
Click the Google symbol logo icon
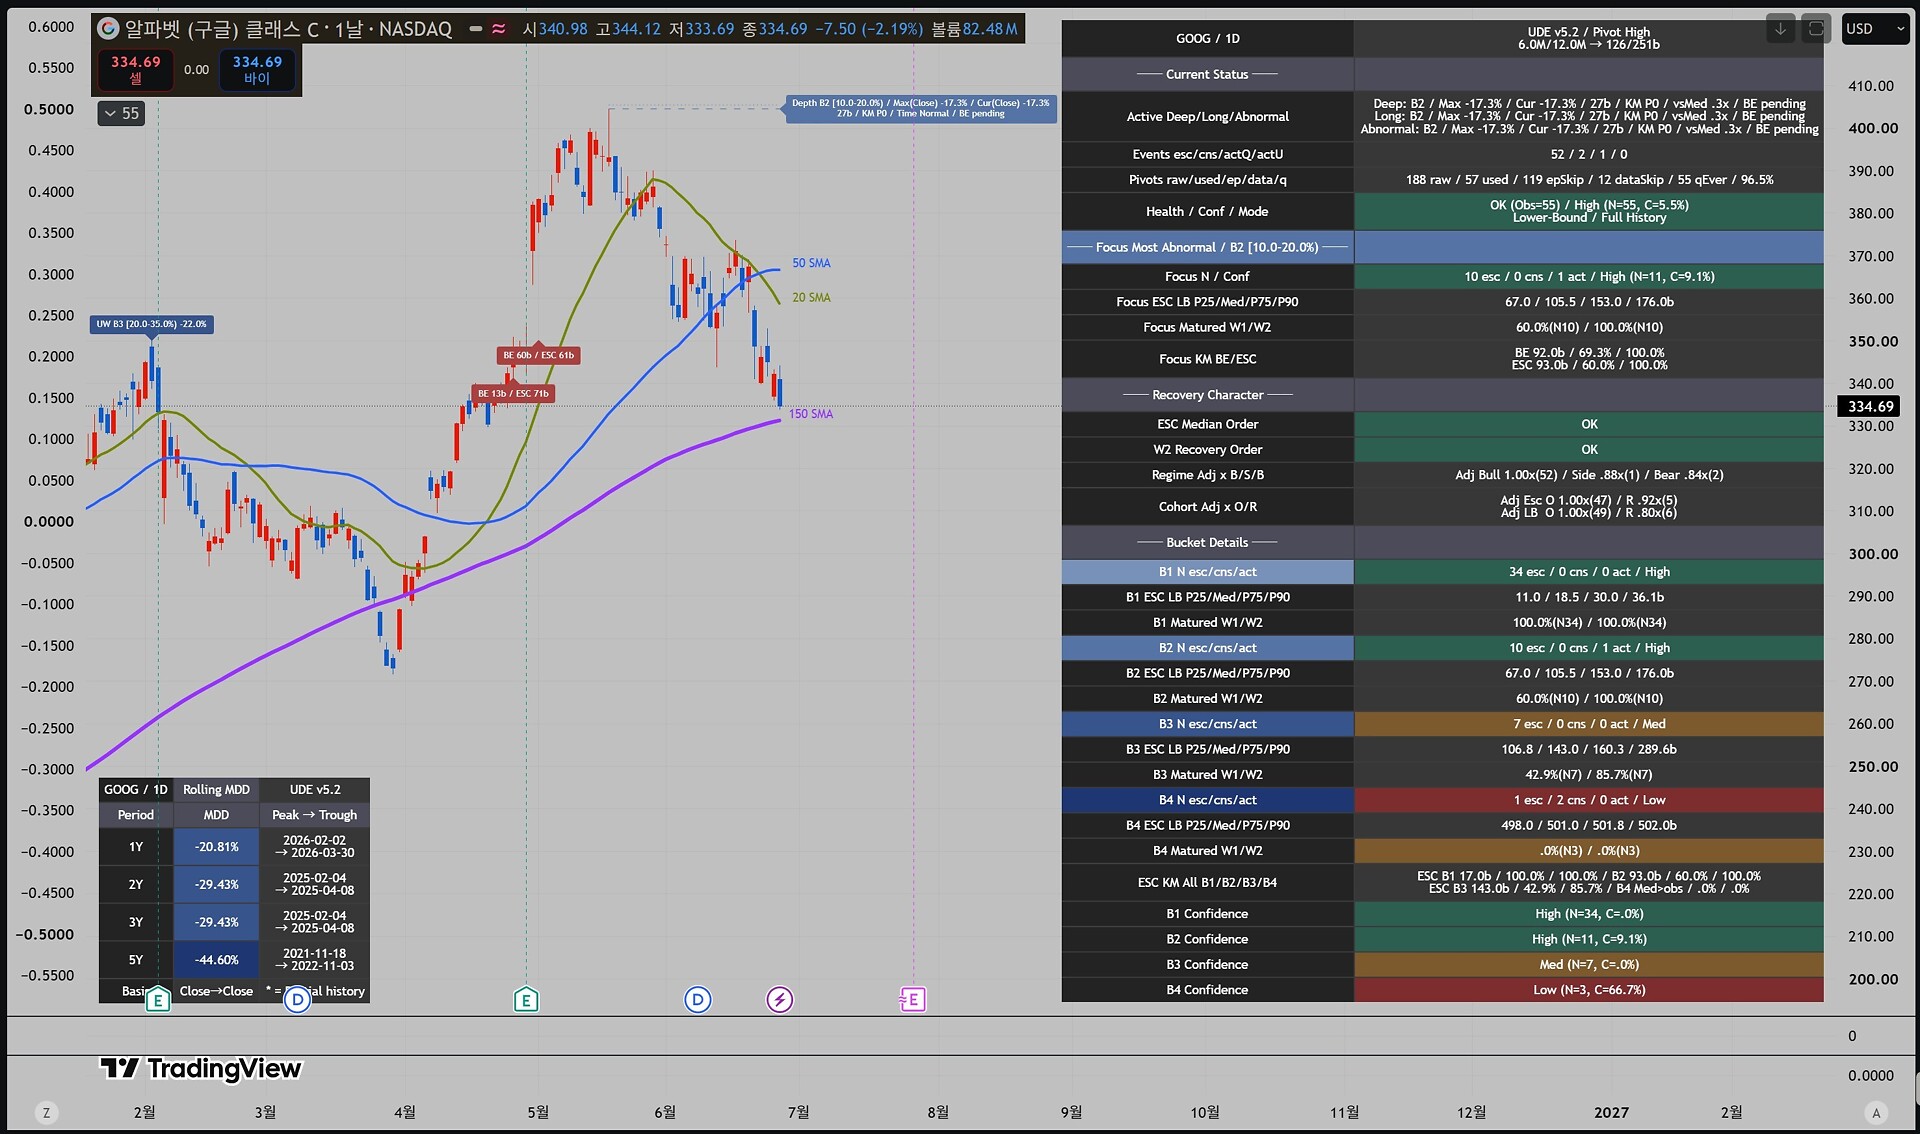[108, 29]
